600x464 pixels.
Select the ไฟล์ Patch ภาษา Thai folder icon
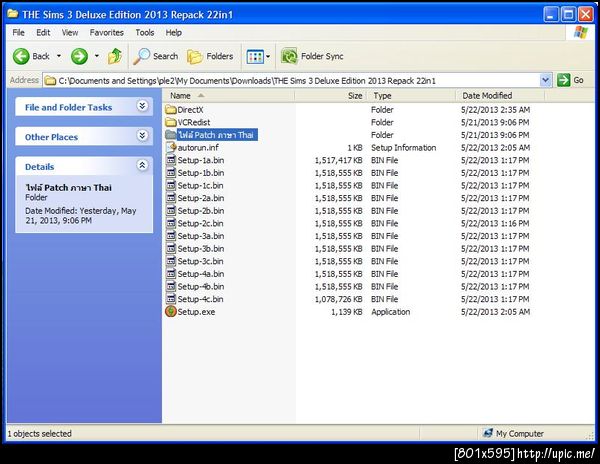[171, 135]
